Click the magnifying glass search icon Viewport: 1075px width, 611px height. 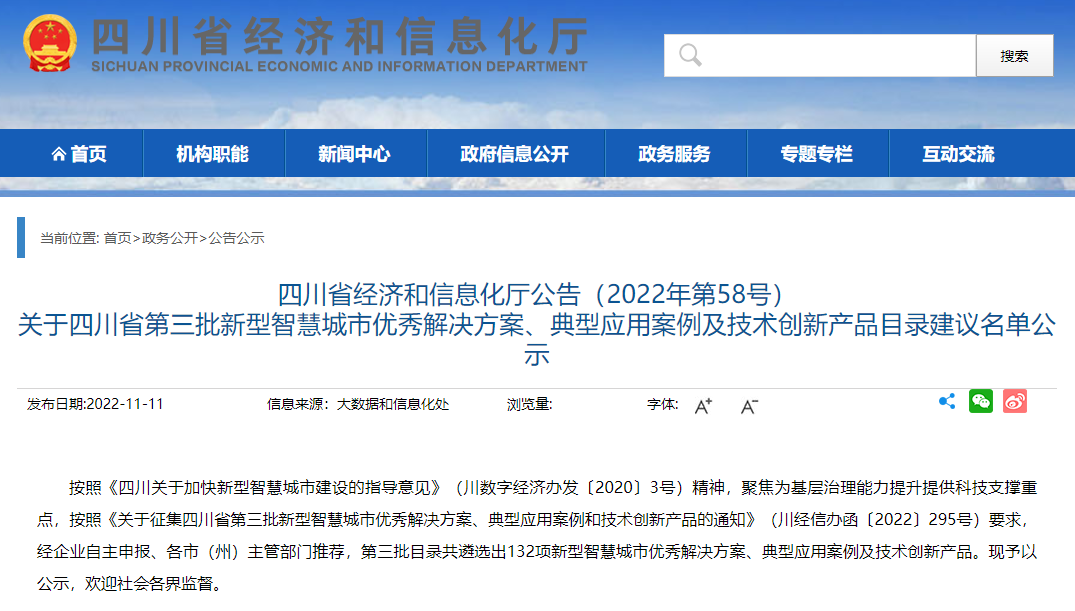coord(690,55)
